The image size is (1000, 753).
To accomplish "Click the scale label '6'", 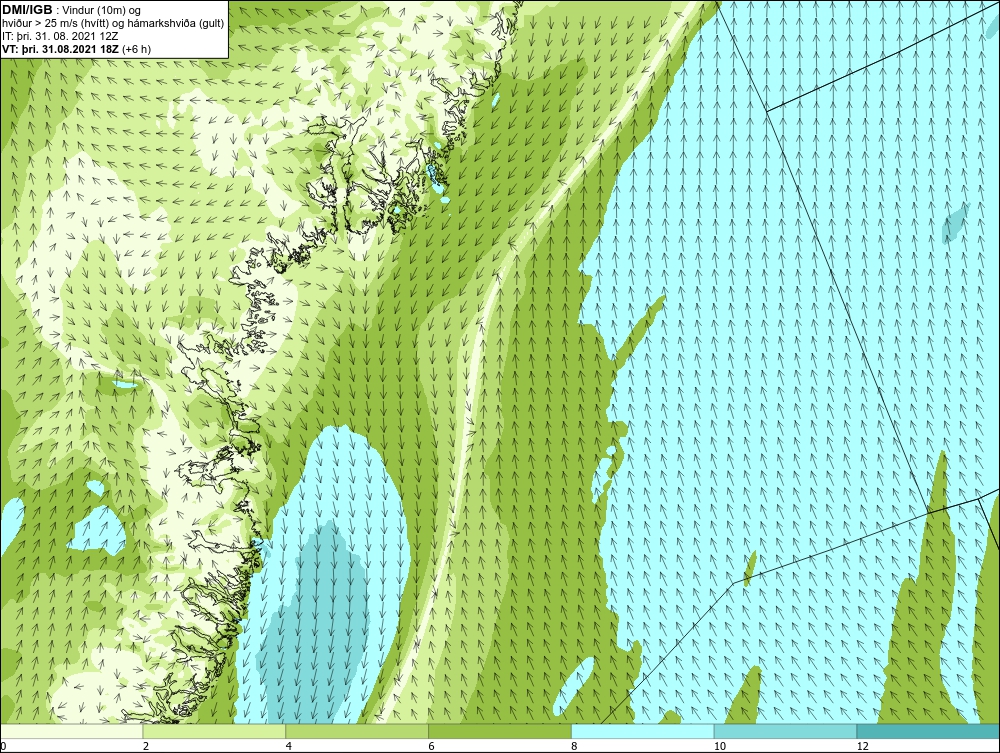I will (432, 746).
